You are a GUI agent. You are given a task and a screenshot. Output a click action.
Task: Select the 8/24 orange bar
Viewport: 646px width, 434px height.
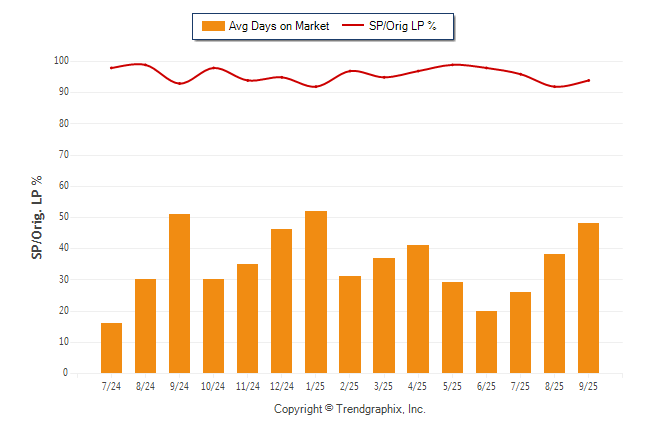point(145,326)
